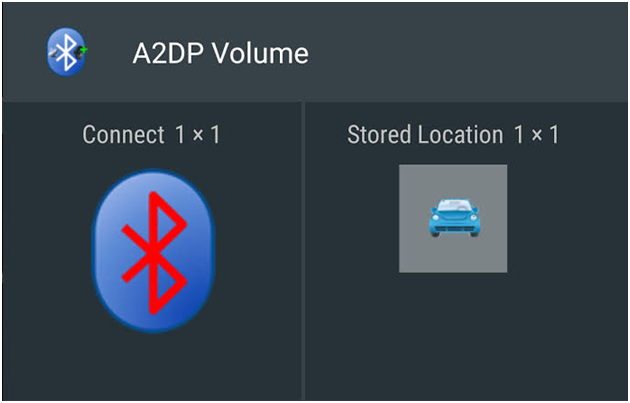The image size is (630, 403).
Task: Click empty space beneath the Bluetooth Connect icon
Action: coord(153,368)
